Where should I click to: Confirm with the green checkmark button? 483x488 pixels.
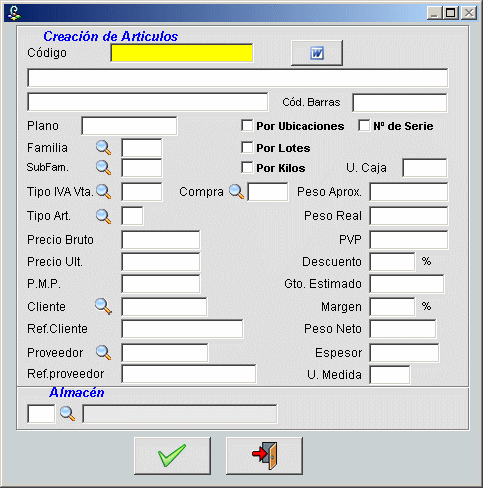pos(172,456)
